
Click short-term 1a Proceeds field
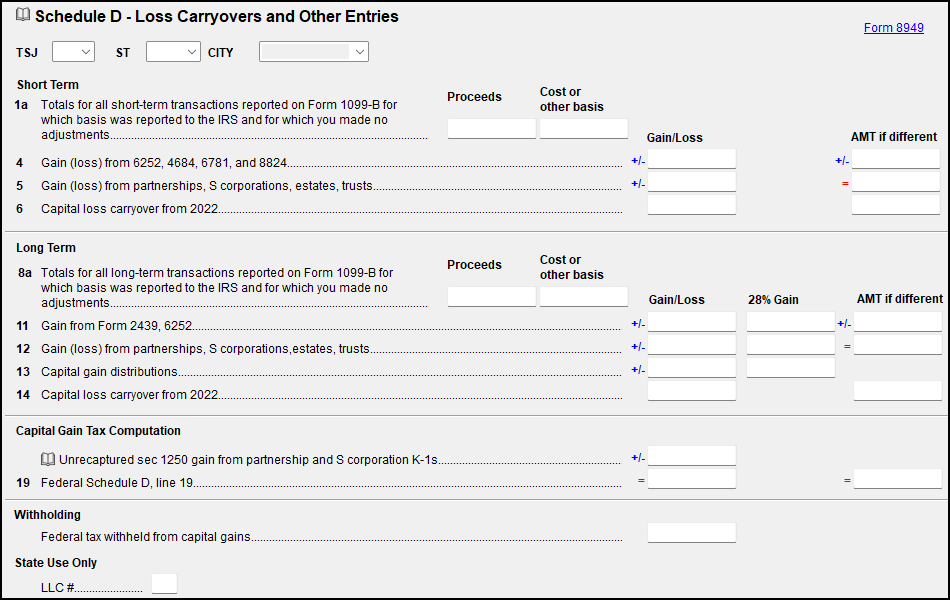click(x=491, y=129)
